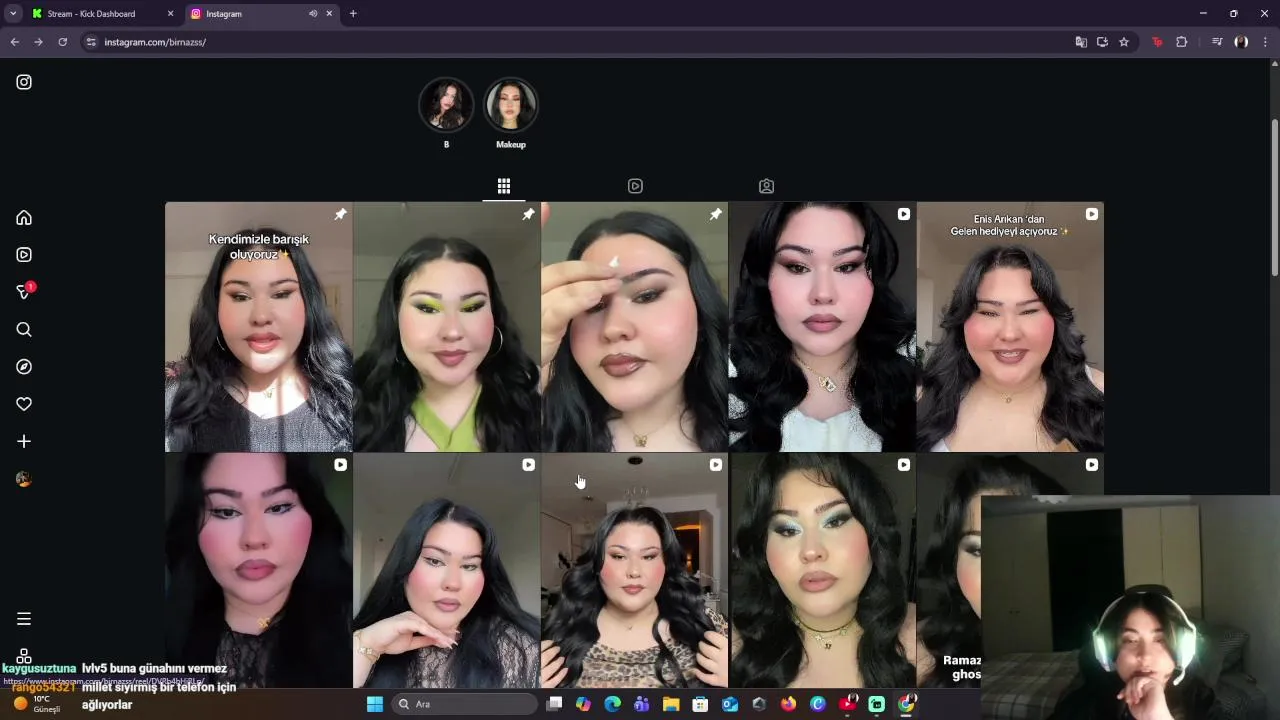The height and width of the screenshot is (720, 1280).
Task: Open Chrome profile avatar menu
Action: click(1241, 42)
